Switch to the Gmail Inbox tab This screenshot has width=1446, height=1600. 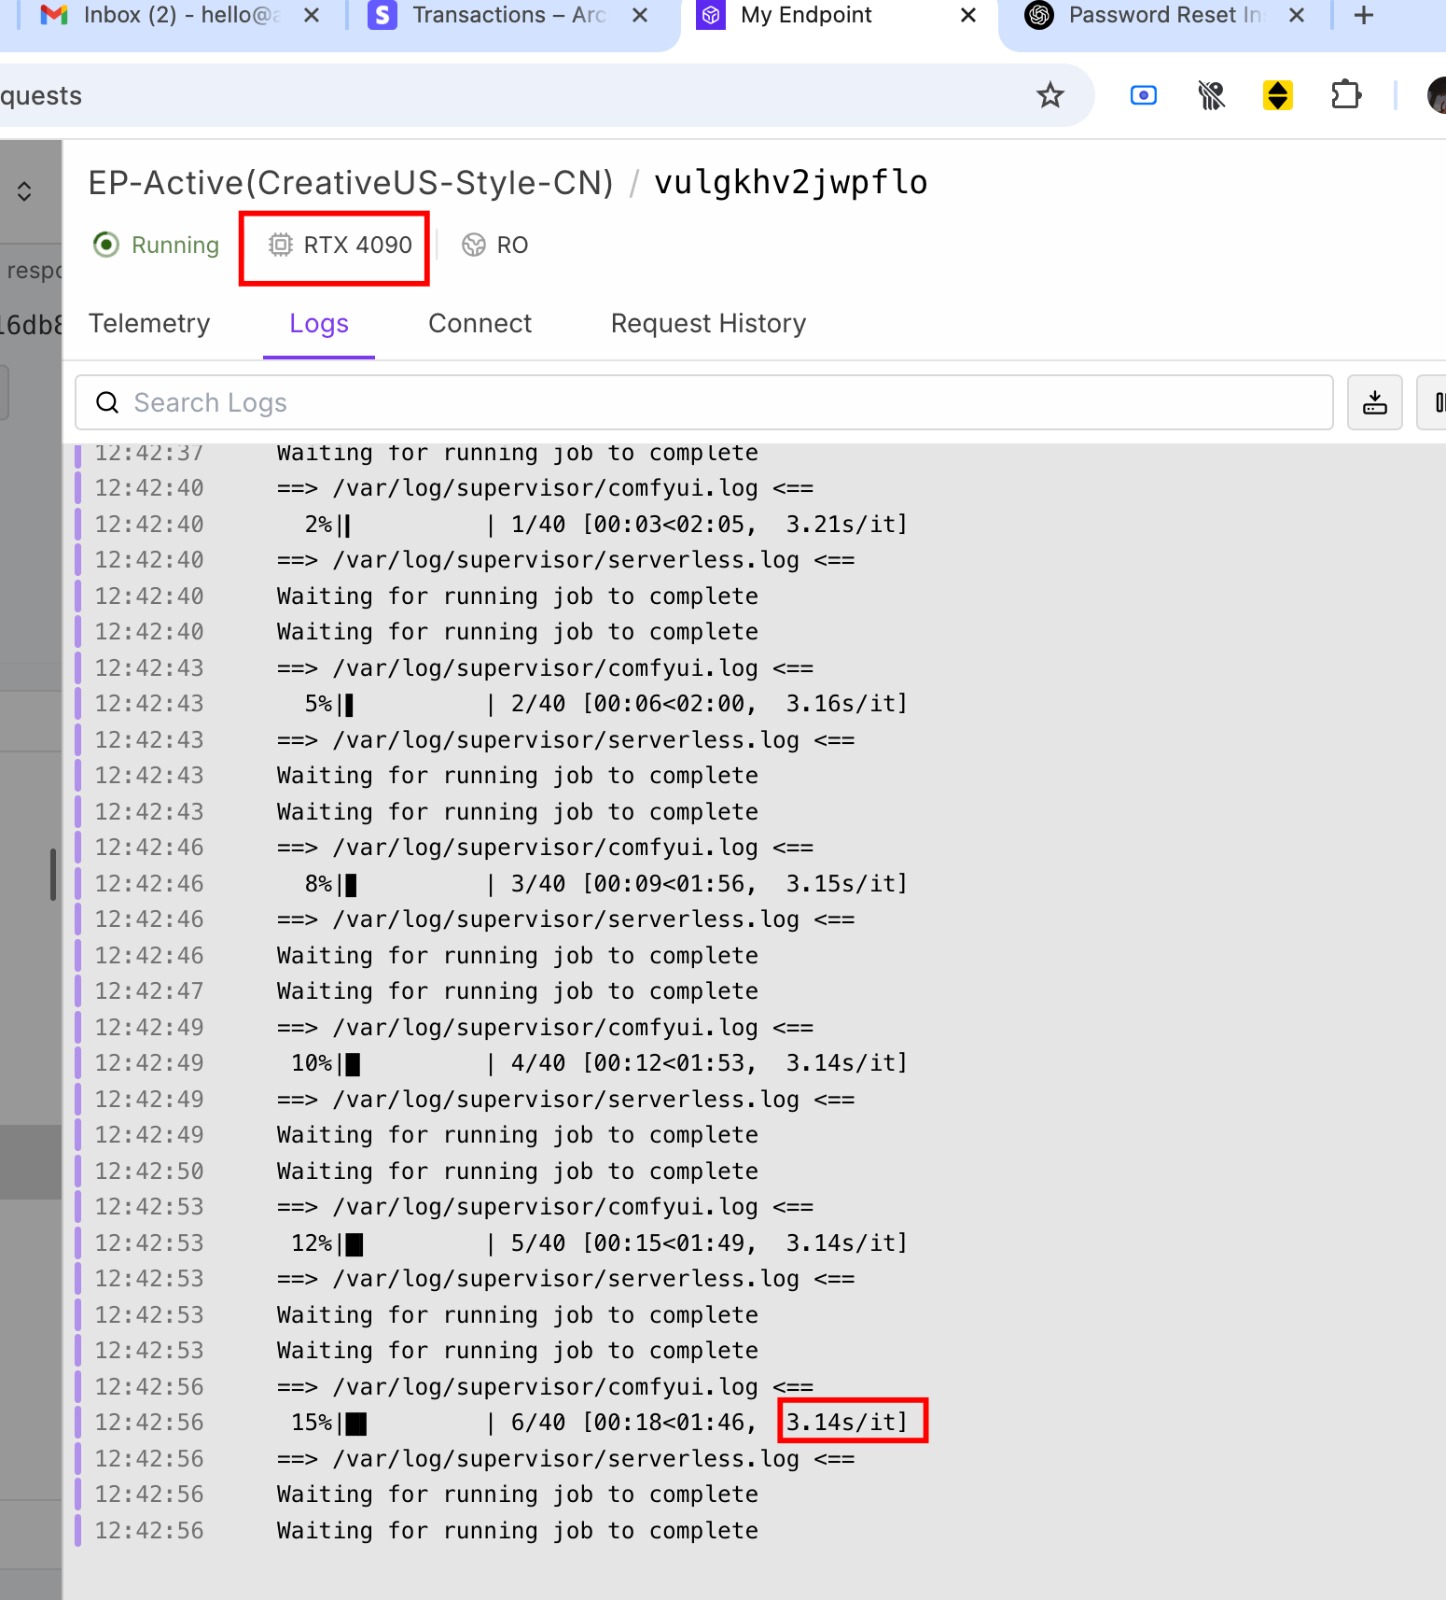(x=160, y=16)
